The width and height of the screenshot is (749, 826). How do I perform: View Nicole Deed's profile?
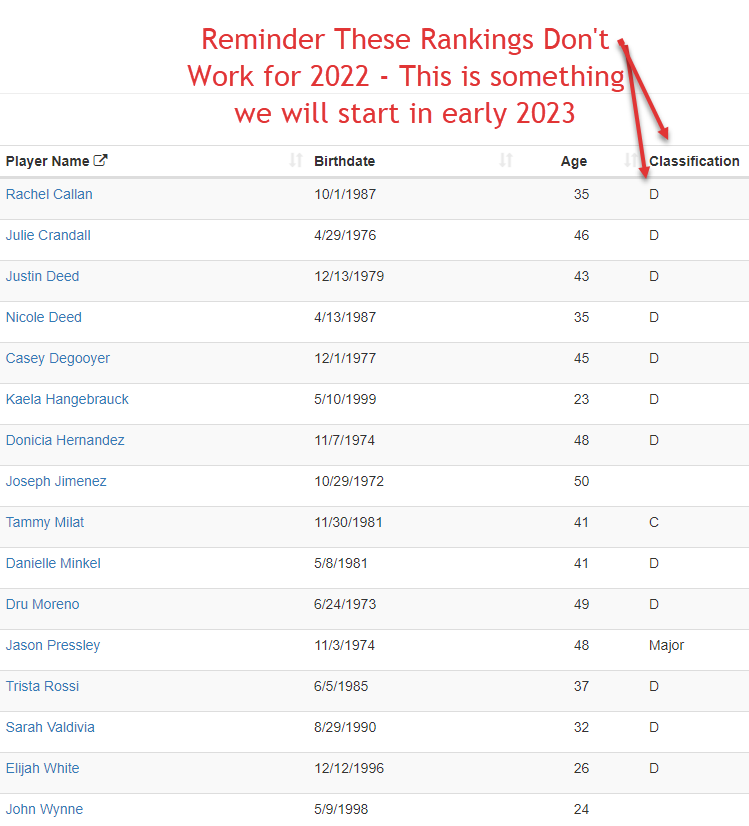(44, 317)
